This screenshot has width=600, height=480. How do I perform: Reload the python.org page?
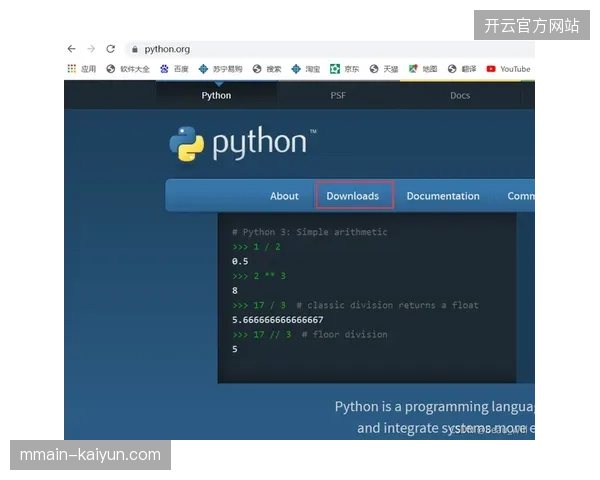(111, 49)
